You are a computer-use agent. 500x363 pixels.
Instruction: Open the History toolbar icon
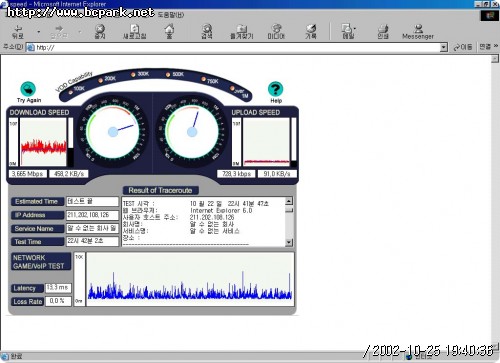311,31
